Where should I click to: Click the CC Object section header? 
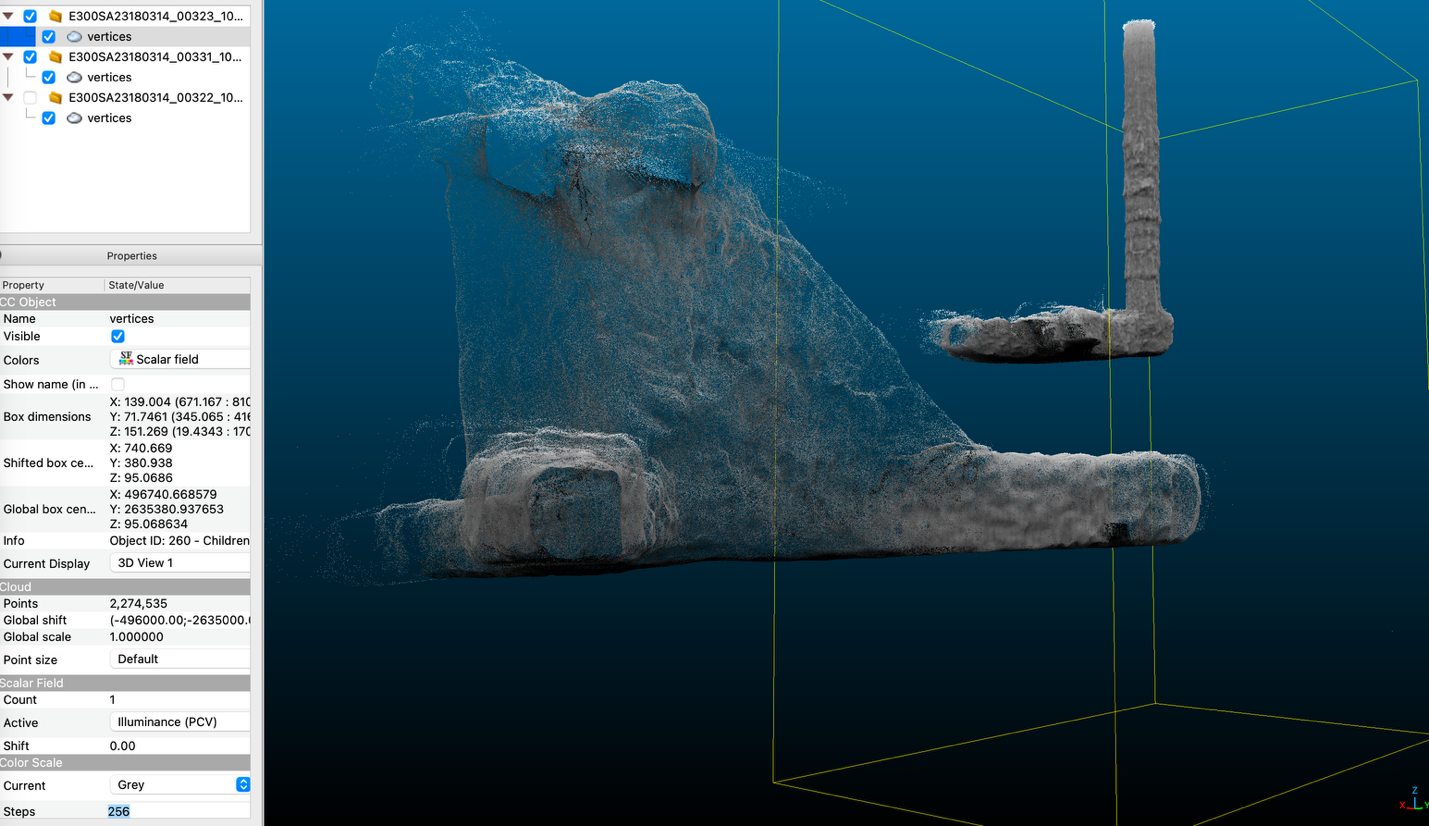(125, 302)
